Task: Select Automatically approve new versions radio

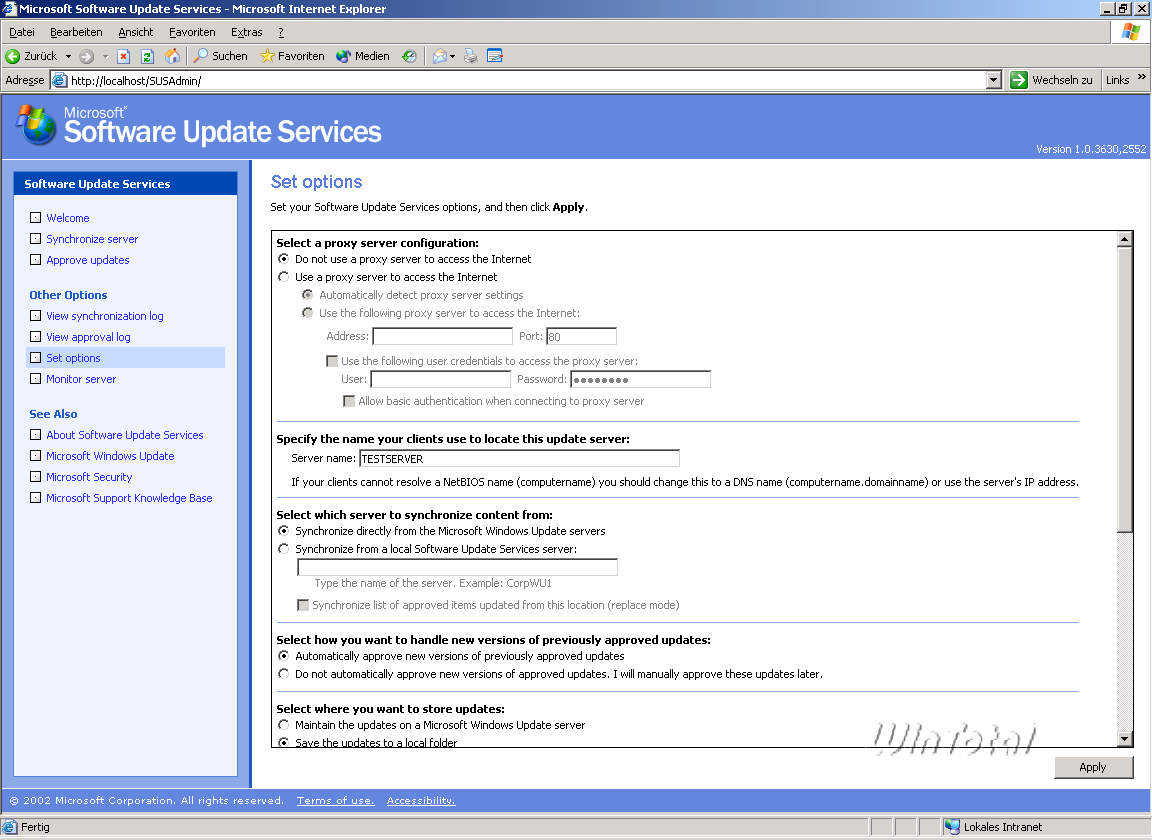Action: pos(284,656)
